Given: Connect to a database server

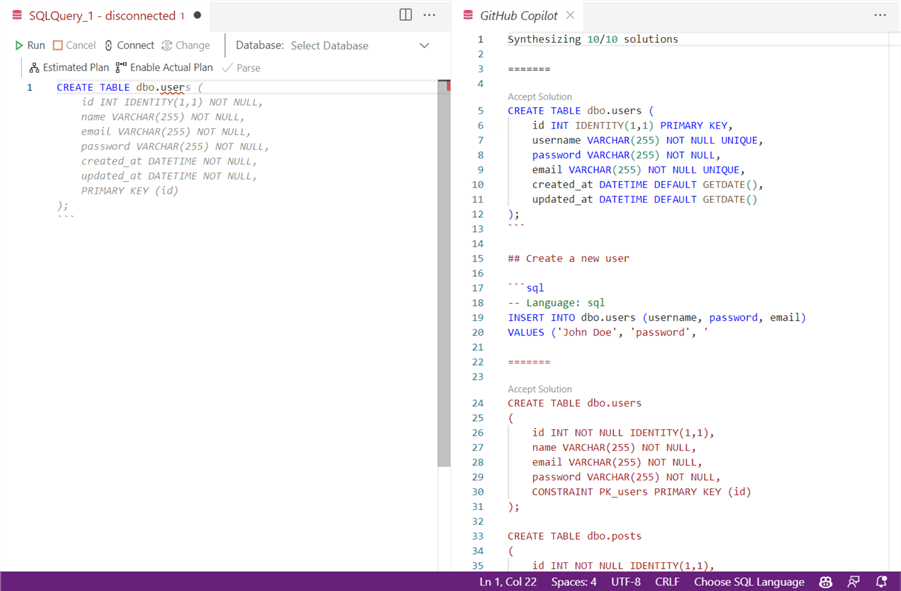Looking at the screenshot, I should coord(129,45).
